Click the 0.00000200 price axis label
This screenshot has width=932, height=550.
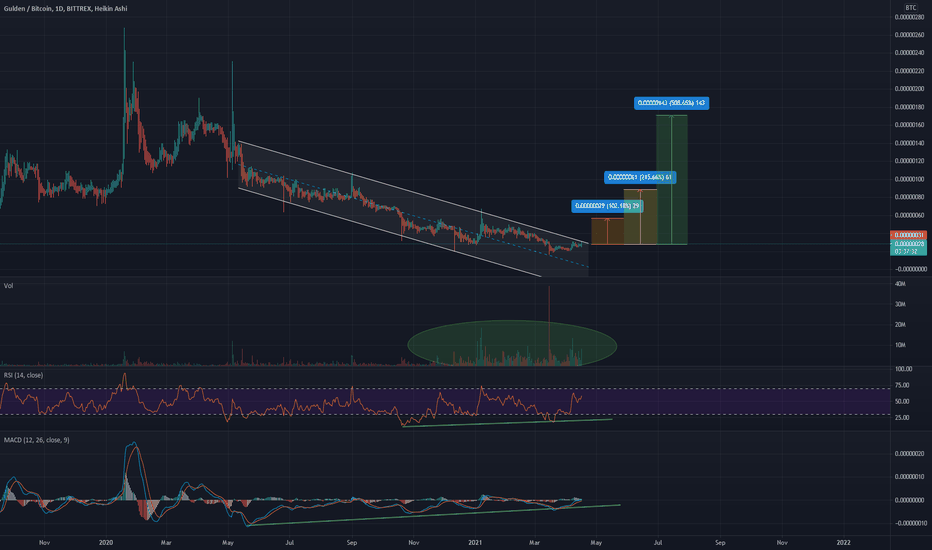point(909,89)
